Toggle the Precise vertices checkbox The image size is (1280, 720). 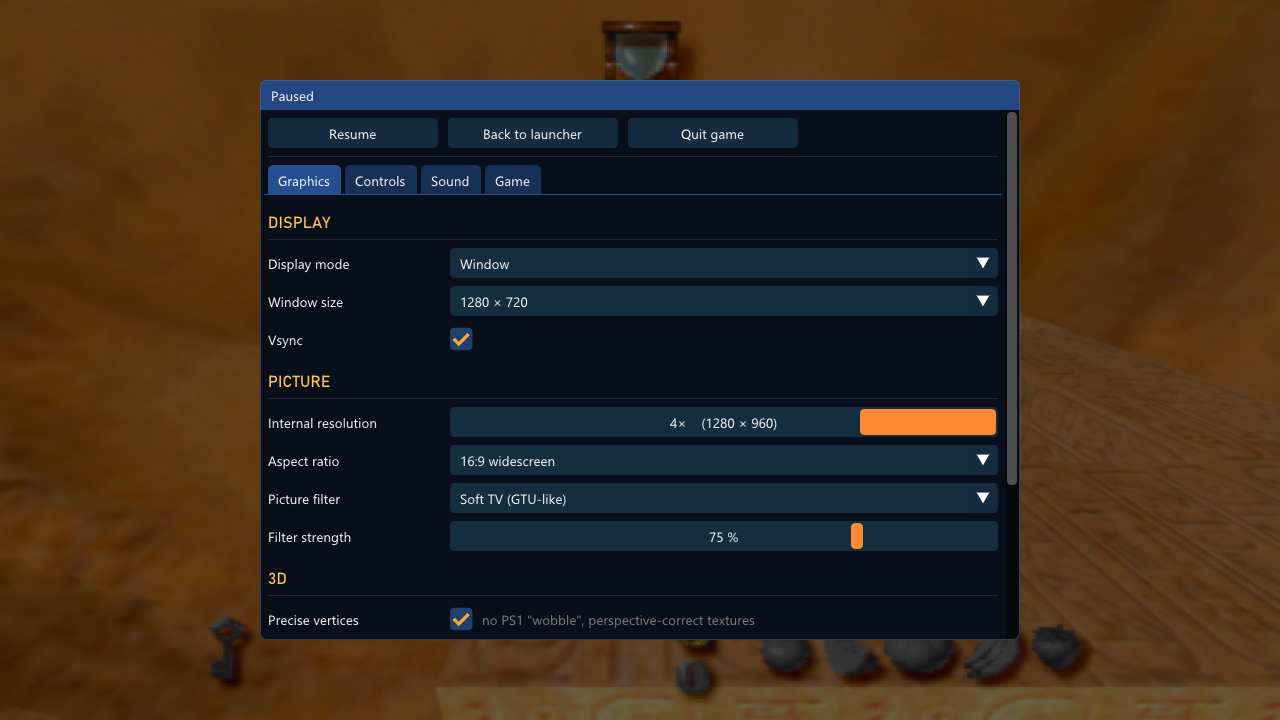(461, 619)
